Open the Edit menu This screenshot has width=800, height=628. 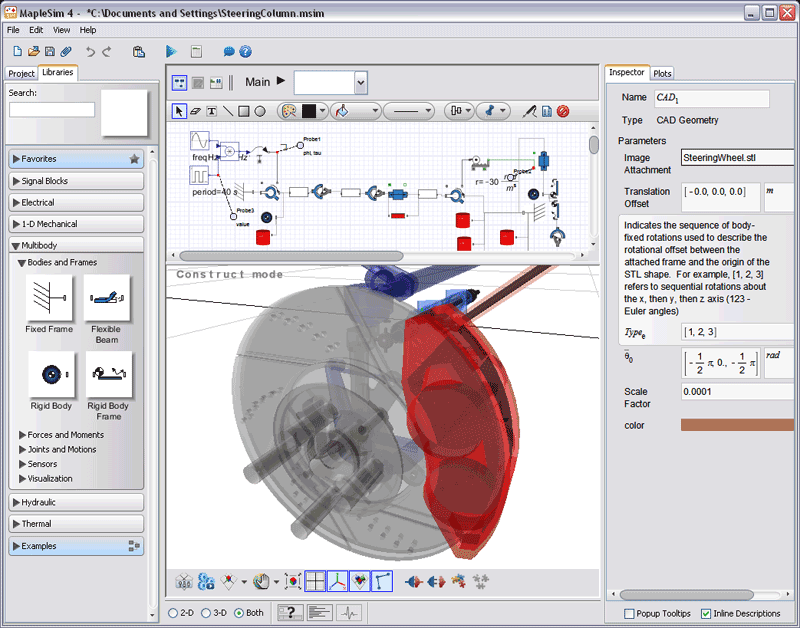pos(36,30)
